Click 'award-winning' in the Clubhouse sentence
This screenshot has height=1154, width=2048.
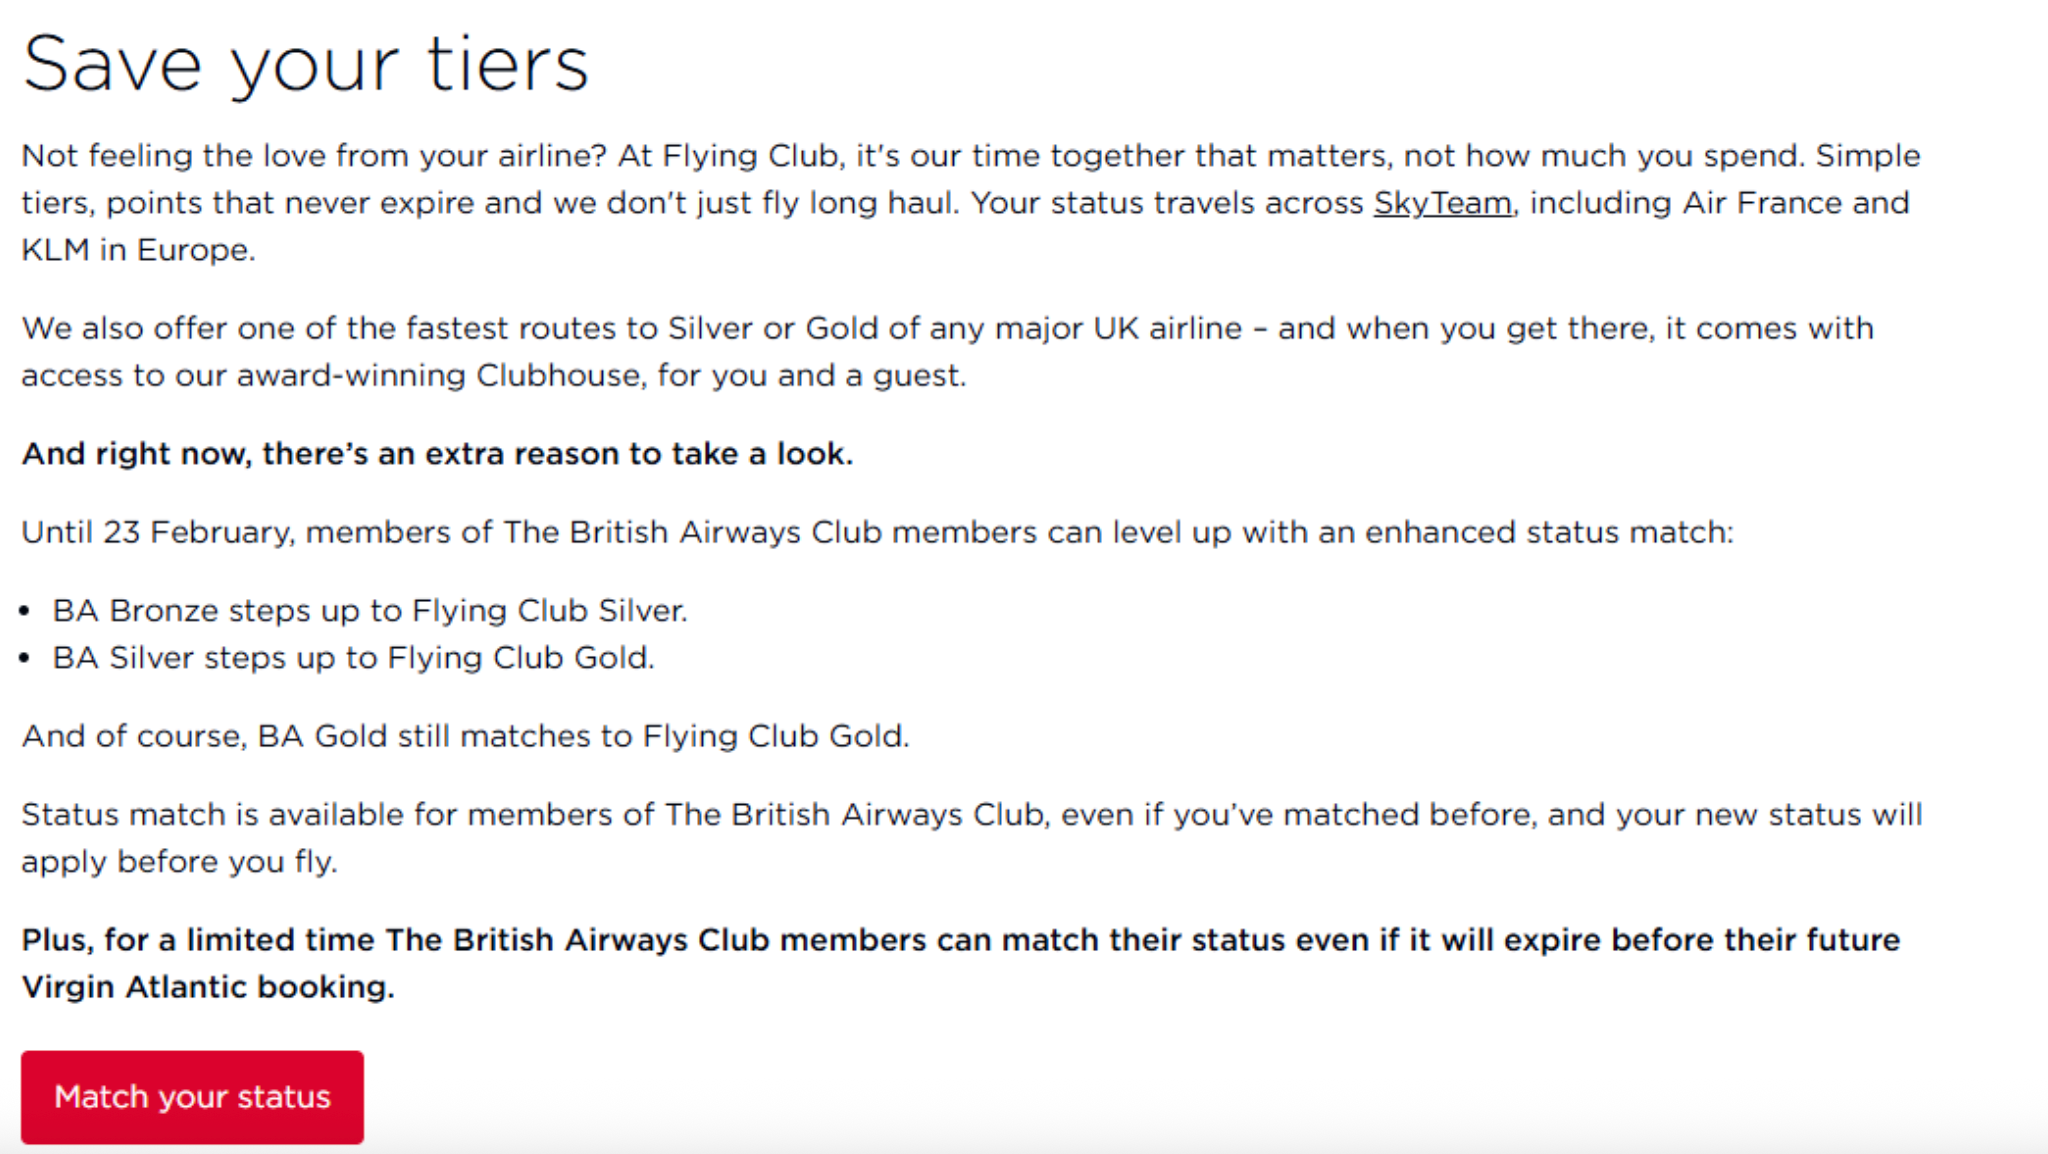(x=351, y=376)
